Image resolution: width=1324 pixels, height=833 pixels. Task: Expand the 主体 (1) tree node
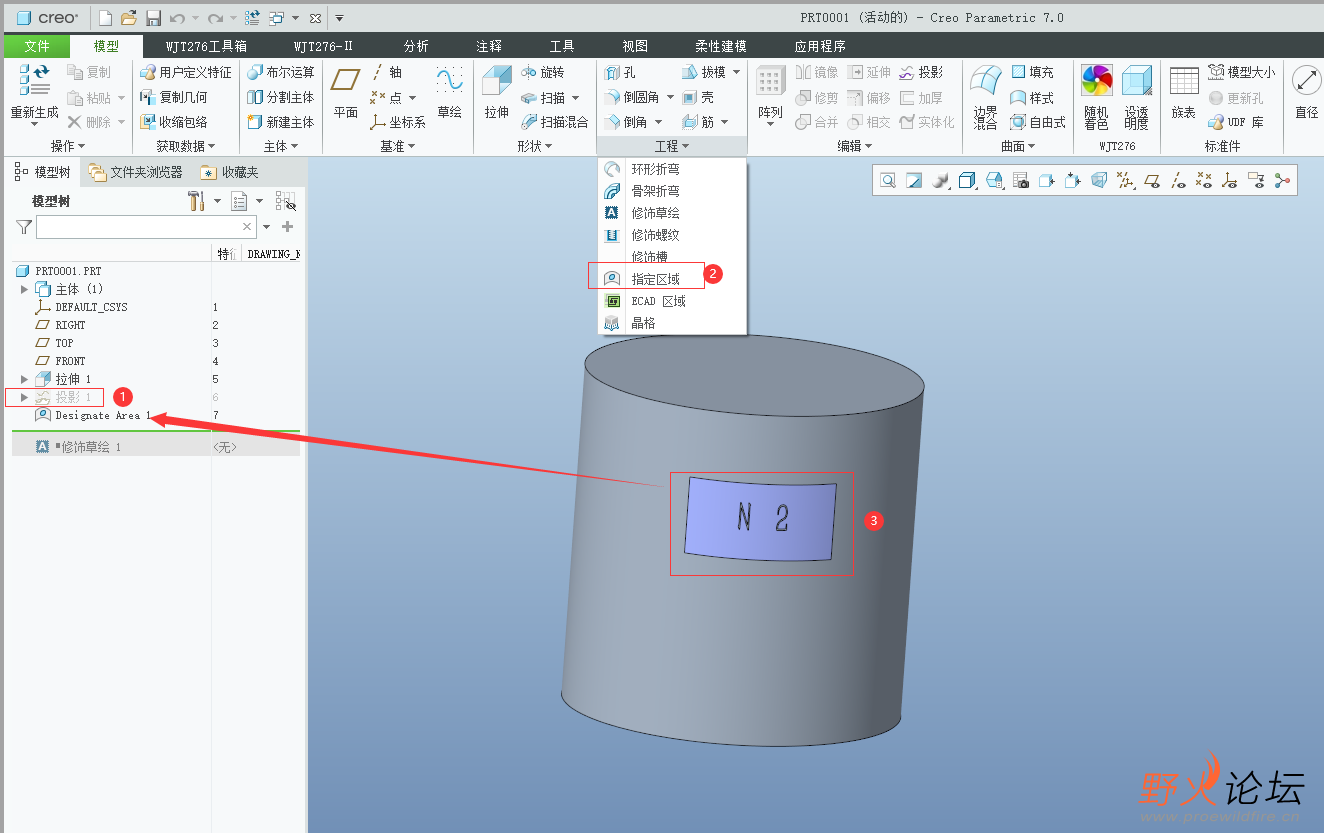click(25, 289)
